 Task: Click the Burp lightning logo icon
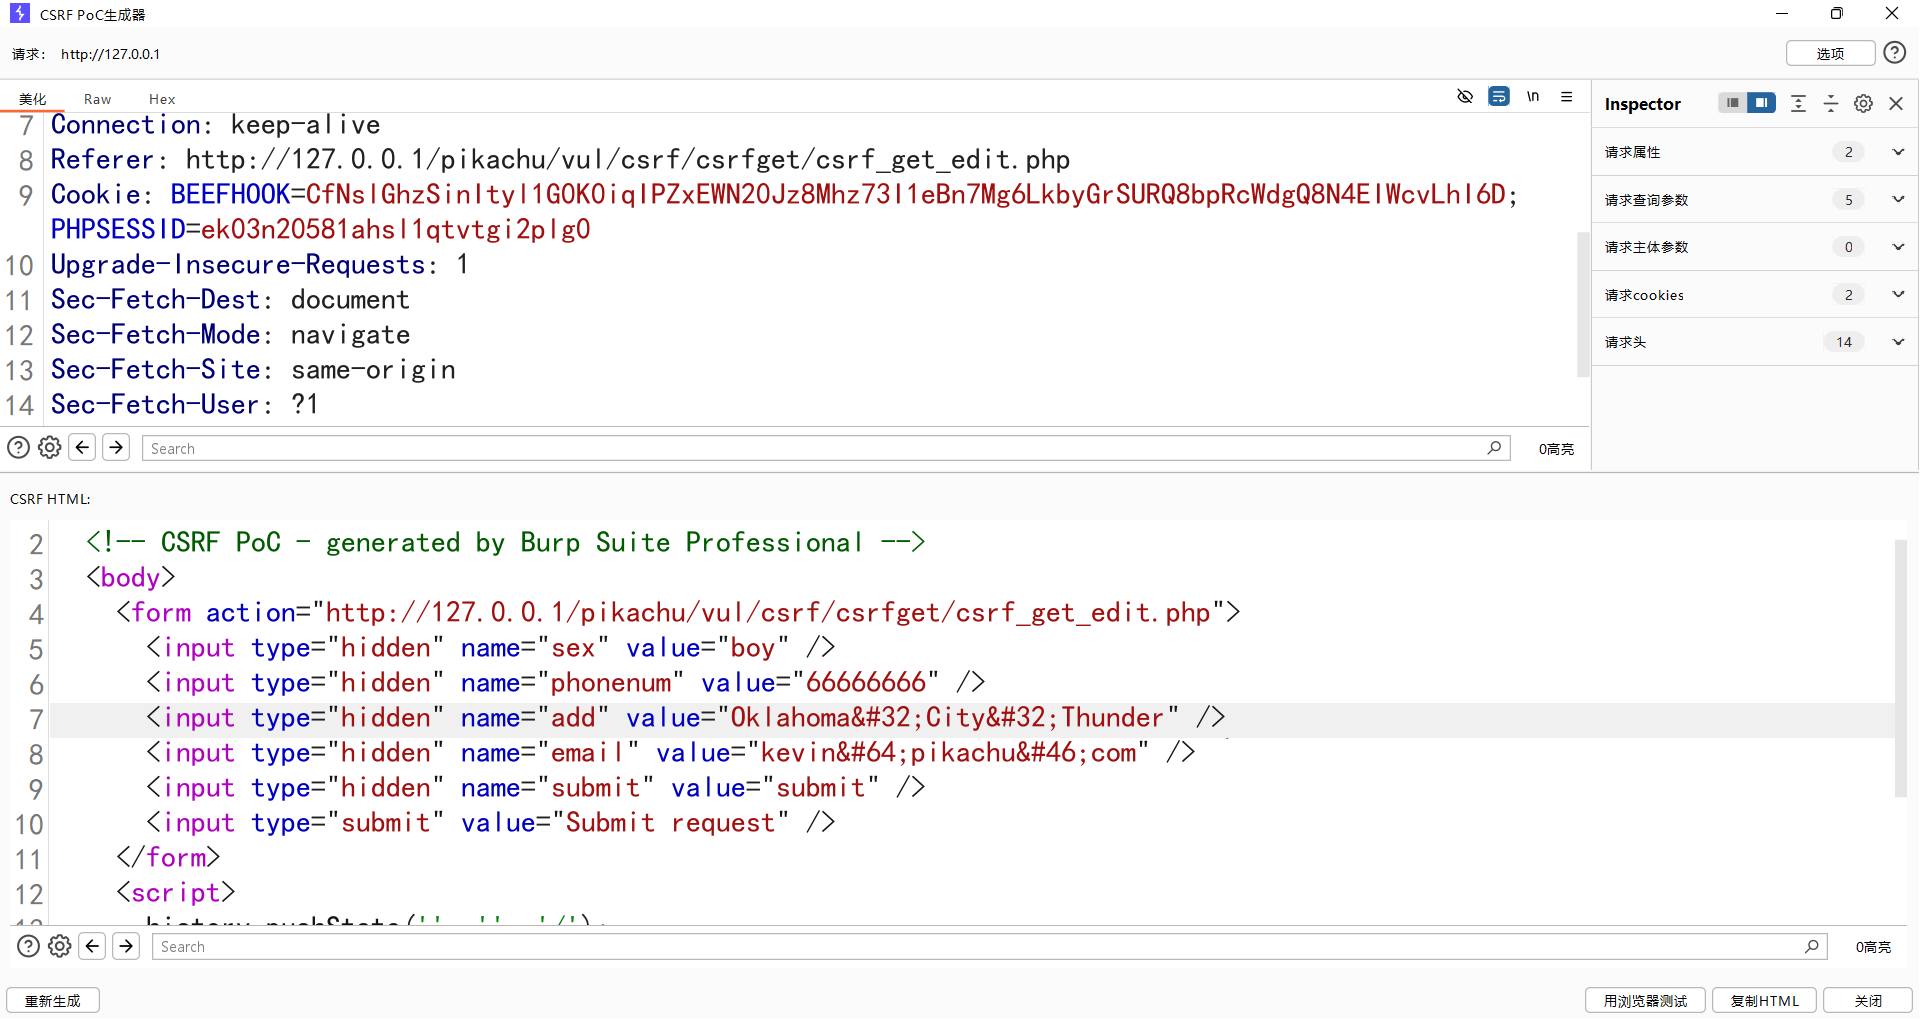(x=19, y=13)
